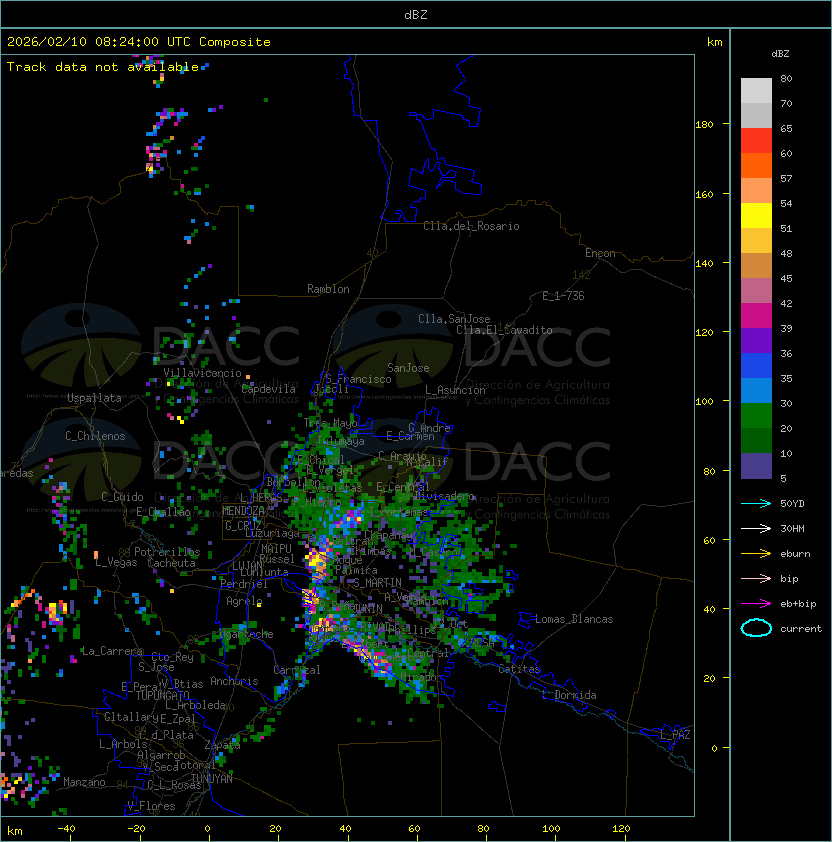The height and width of the screenshot is (842, 832).
Task: Select the green 30 dBZ color swatch
Action: (756, 416)
